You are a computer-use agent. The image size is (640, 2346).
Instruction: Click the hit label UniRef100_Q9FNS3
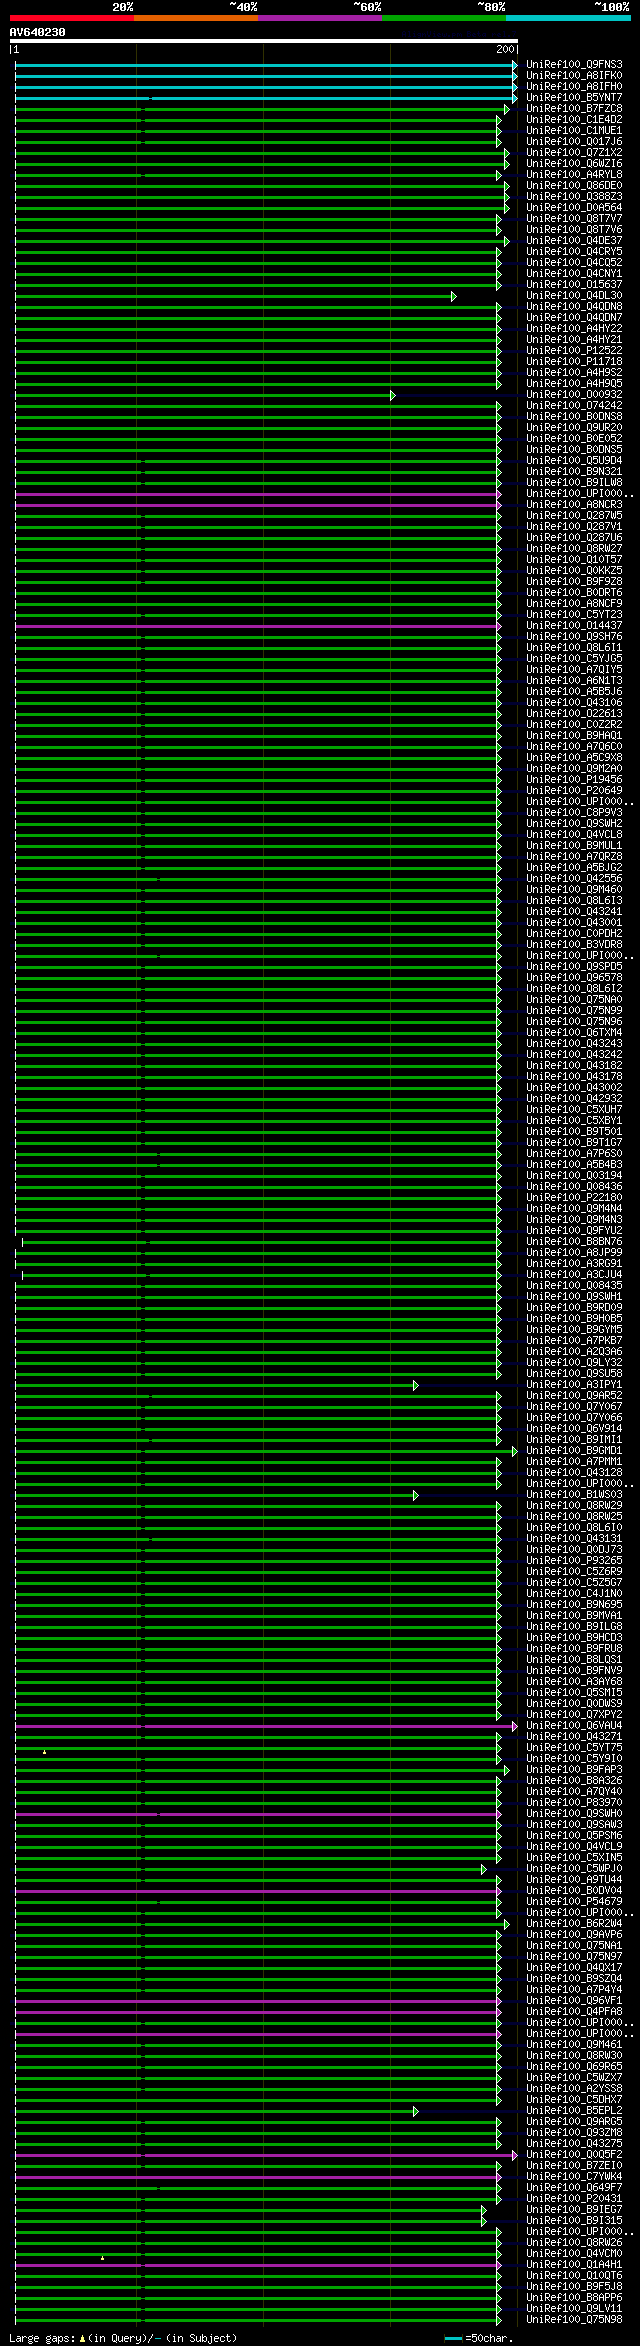pos(574,64)
